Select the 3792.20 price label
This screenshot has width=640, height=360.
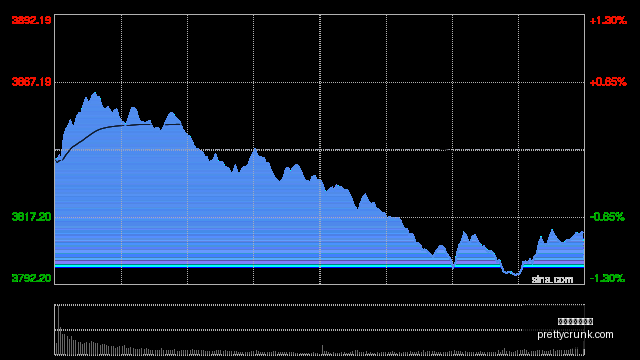click(31, 278)
